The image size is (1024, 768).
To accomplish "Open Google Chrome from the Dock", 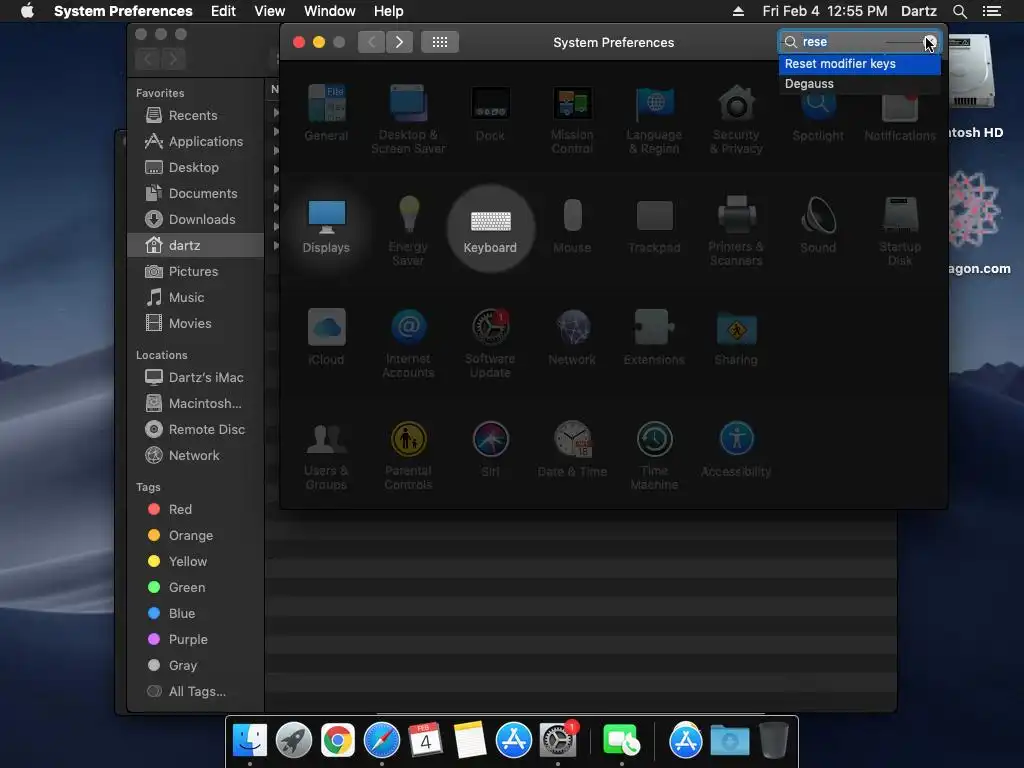I will point(338,741).
